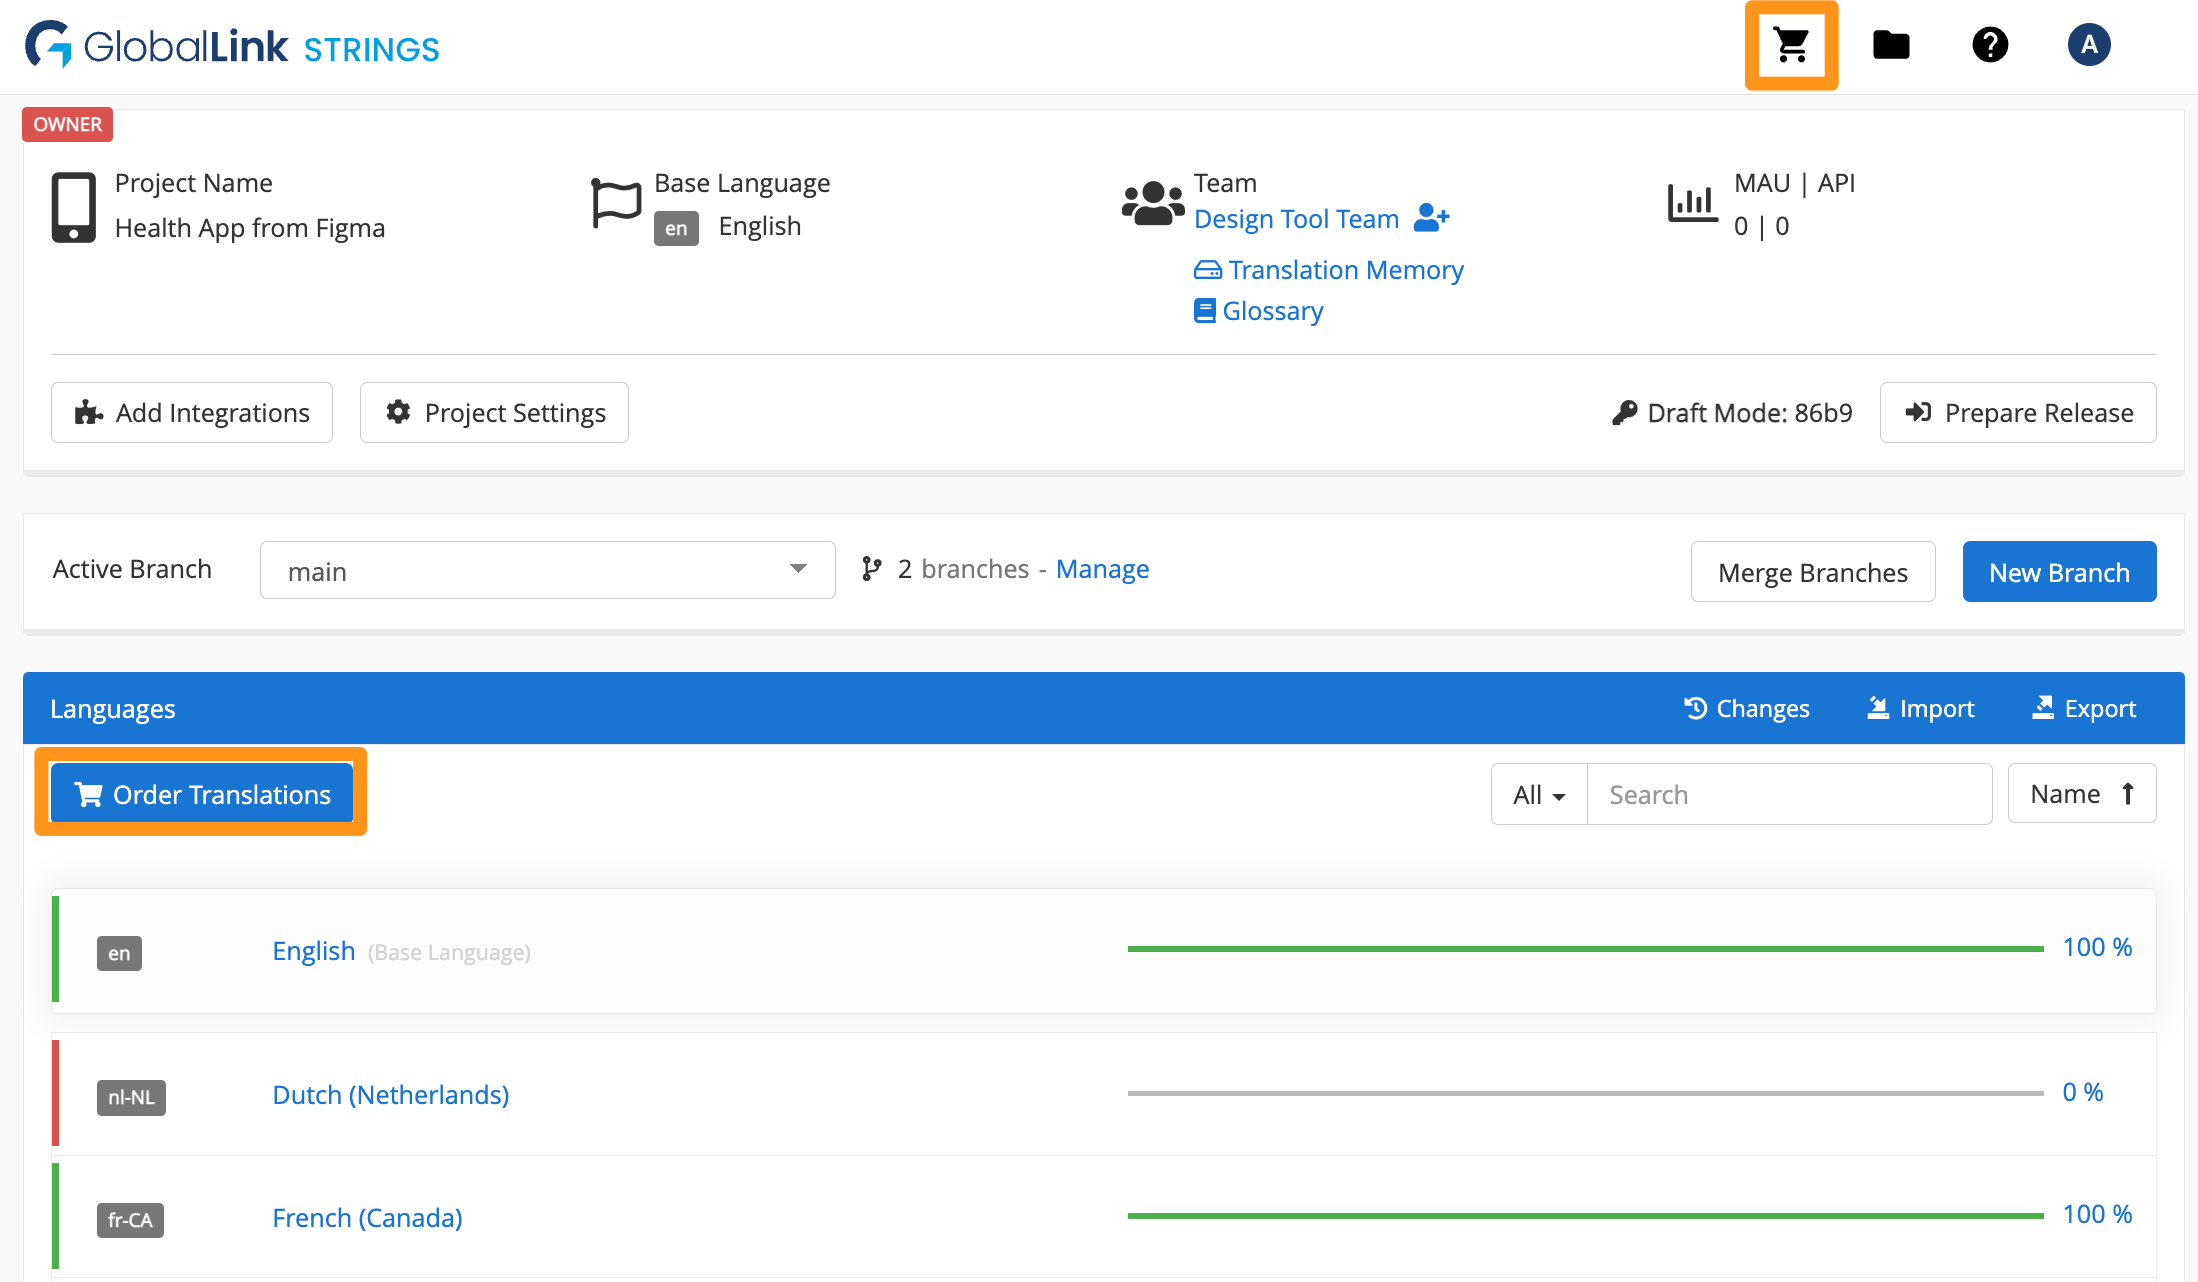The image size is (2198, 1282).
Task: Click Prepare Release button
Action: click(x=2018, y=412)
